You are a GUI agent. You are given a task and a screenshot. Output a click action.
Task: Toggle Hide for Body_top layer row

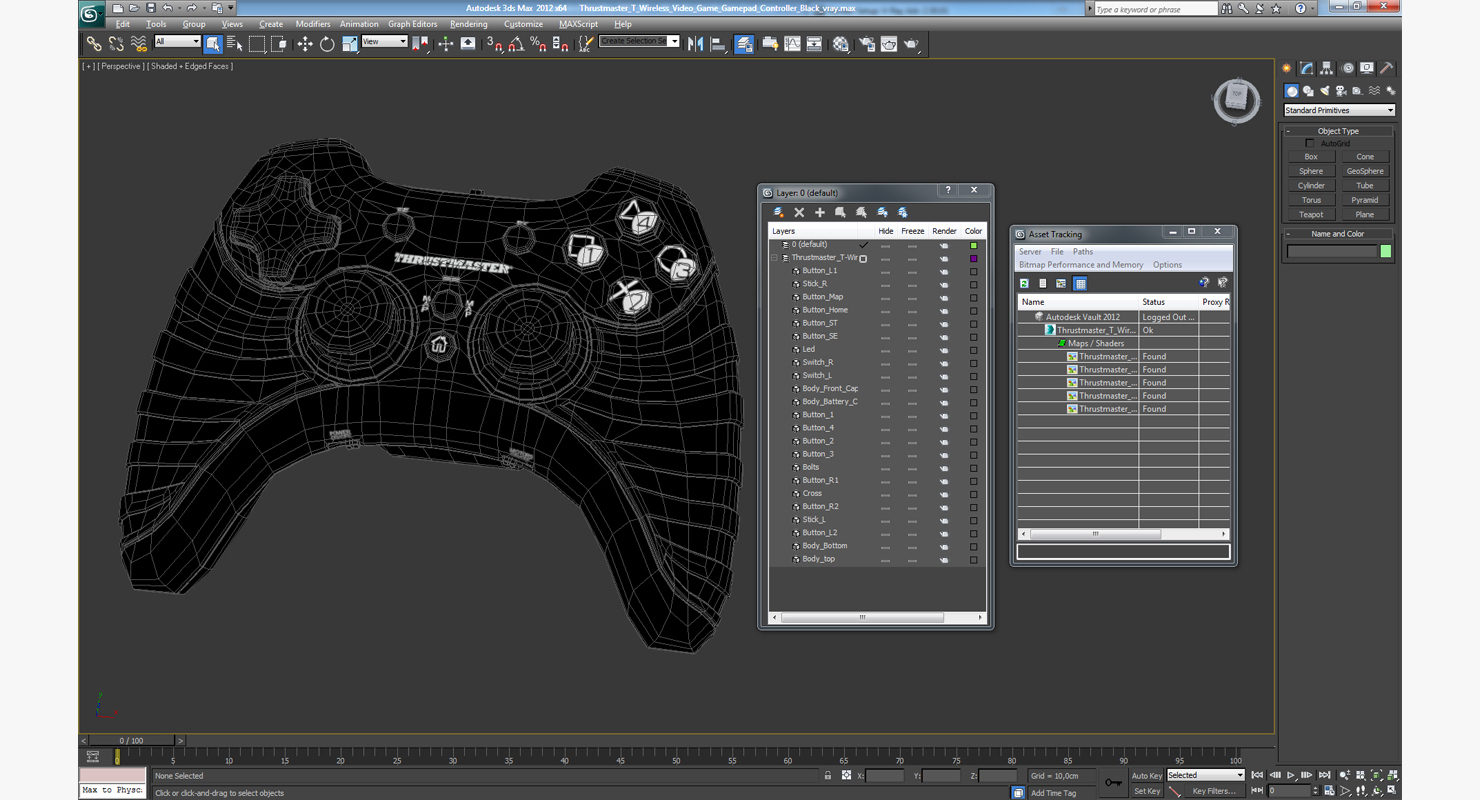pyautogui.click(x=885, y=559)
